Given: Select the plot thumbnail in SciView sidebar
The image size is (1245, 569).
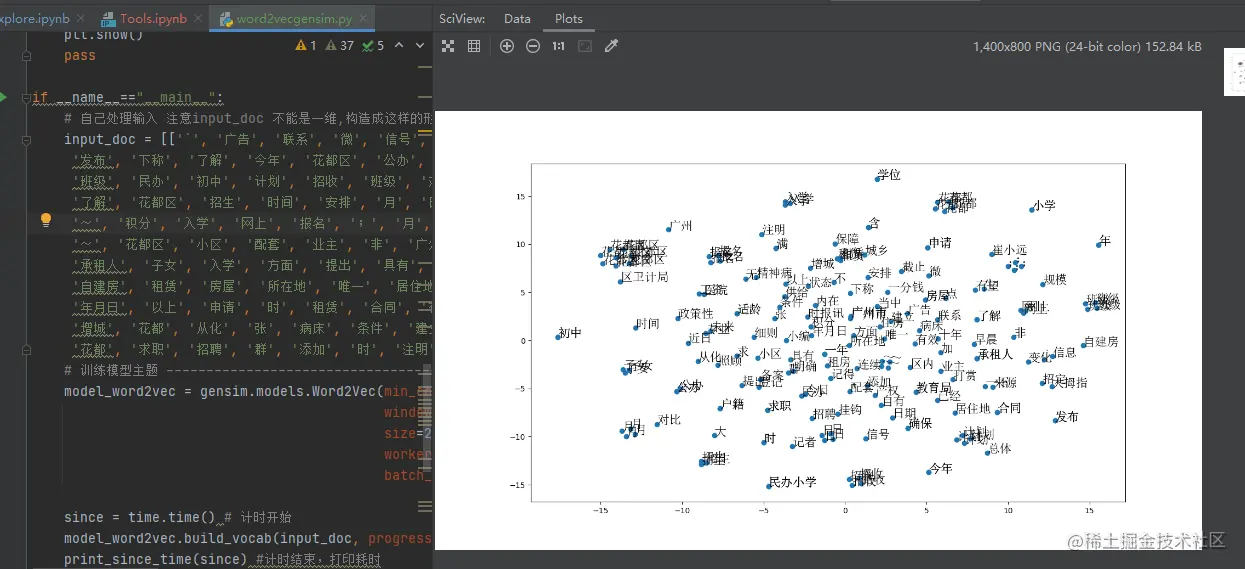Looking at the screenshot, I should tap(1234, 73).
